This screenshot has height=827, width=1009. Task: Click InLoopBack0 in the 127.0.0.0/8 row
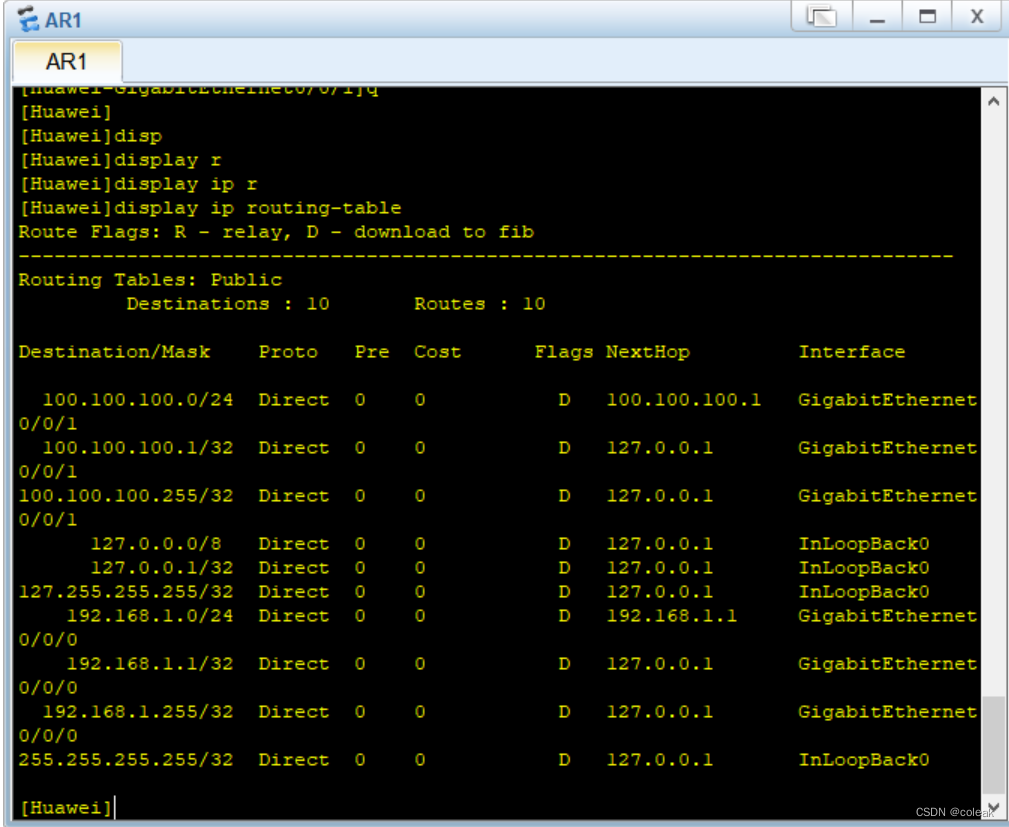tap(864, 544)
